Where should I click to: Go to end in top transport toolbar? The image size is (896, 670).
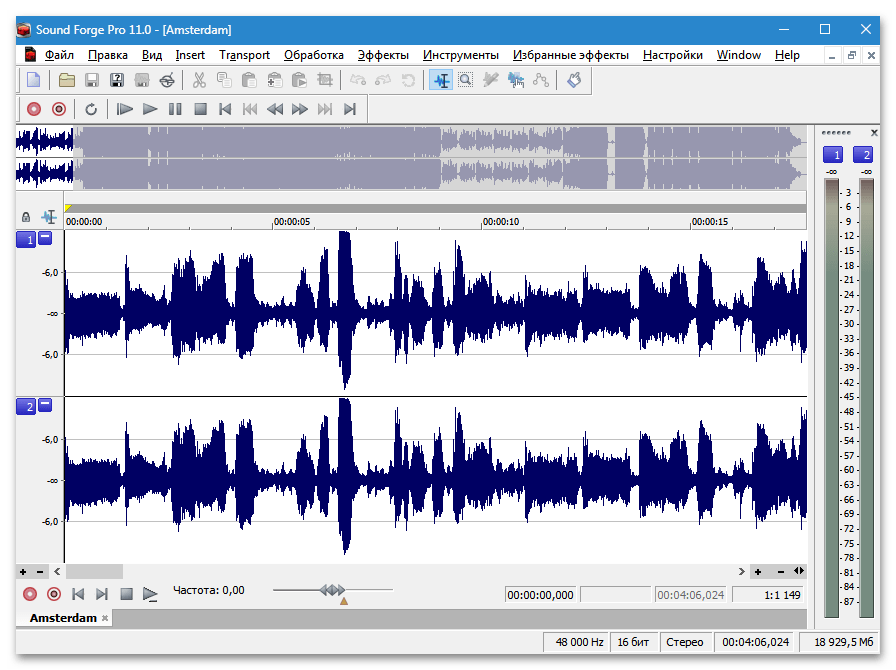click(x=350, y=109)
